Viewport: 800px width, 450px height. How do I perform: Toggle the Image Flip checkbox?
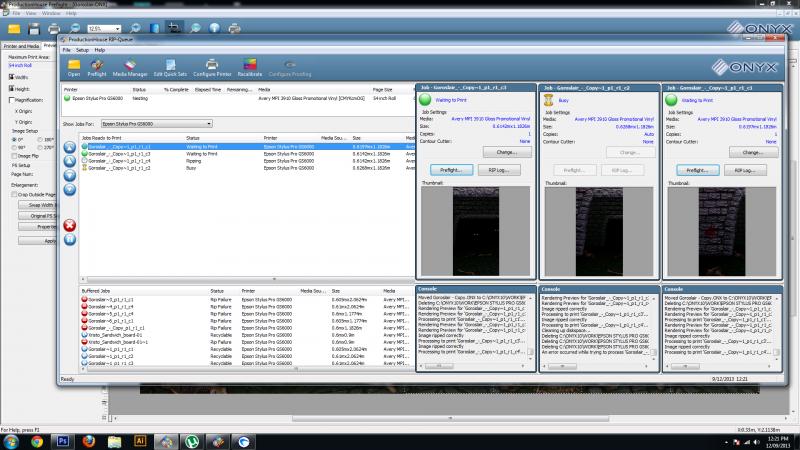(x=14, y=156)
